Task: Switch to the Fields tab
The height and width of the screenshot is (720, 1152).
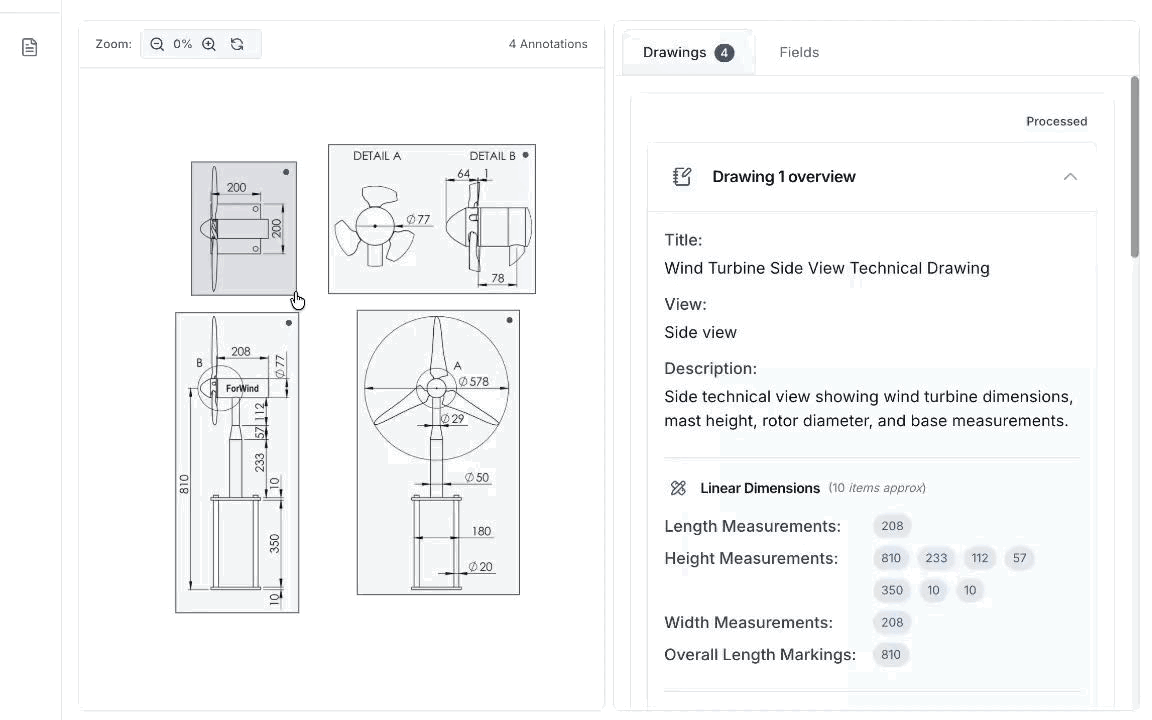Action: [799, 52]
